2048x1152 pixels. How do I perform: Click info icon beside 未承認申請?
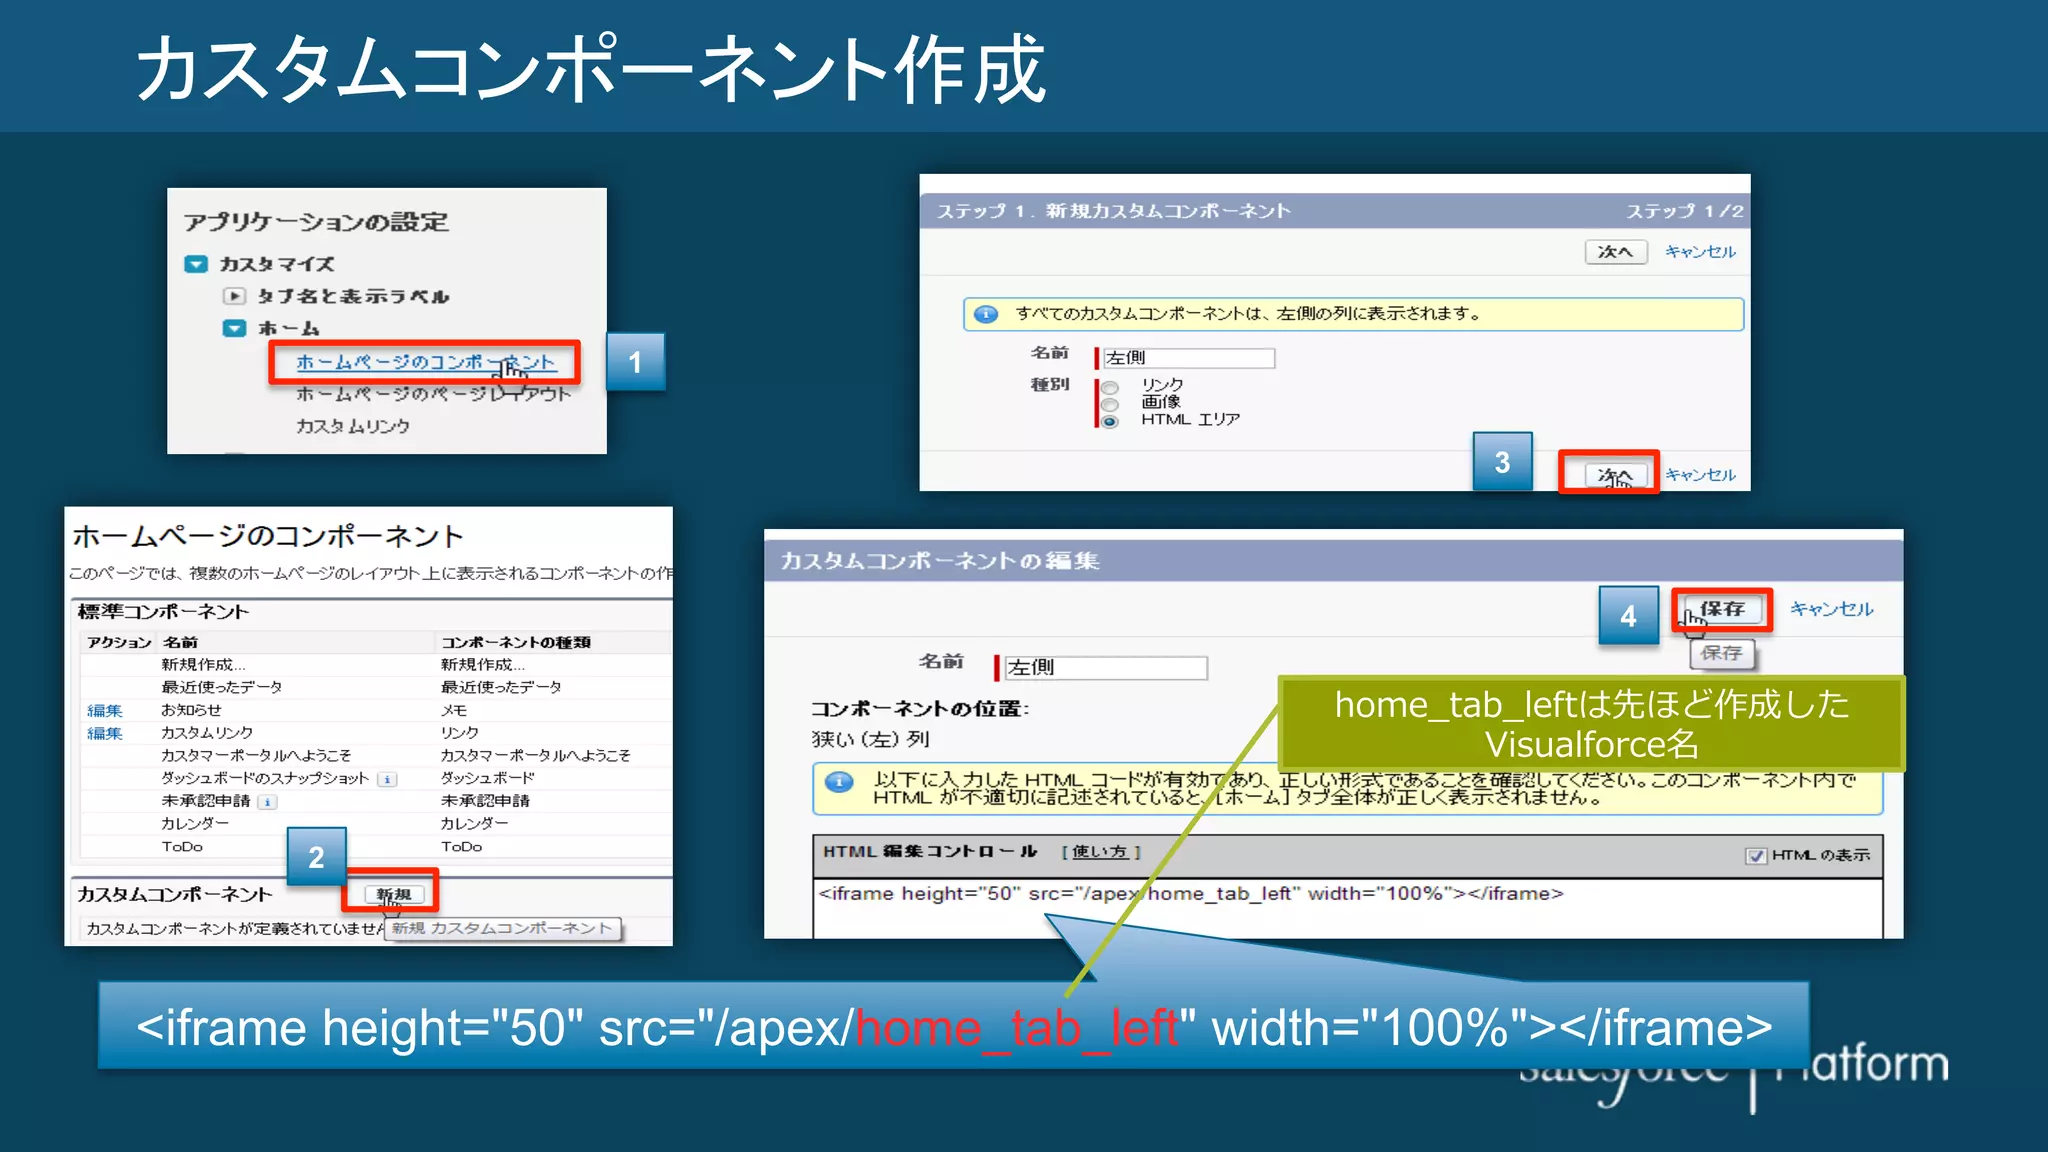[267, 802]
